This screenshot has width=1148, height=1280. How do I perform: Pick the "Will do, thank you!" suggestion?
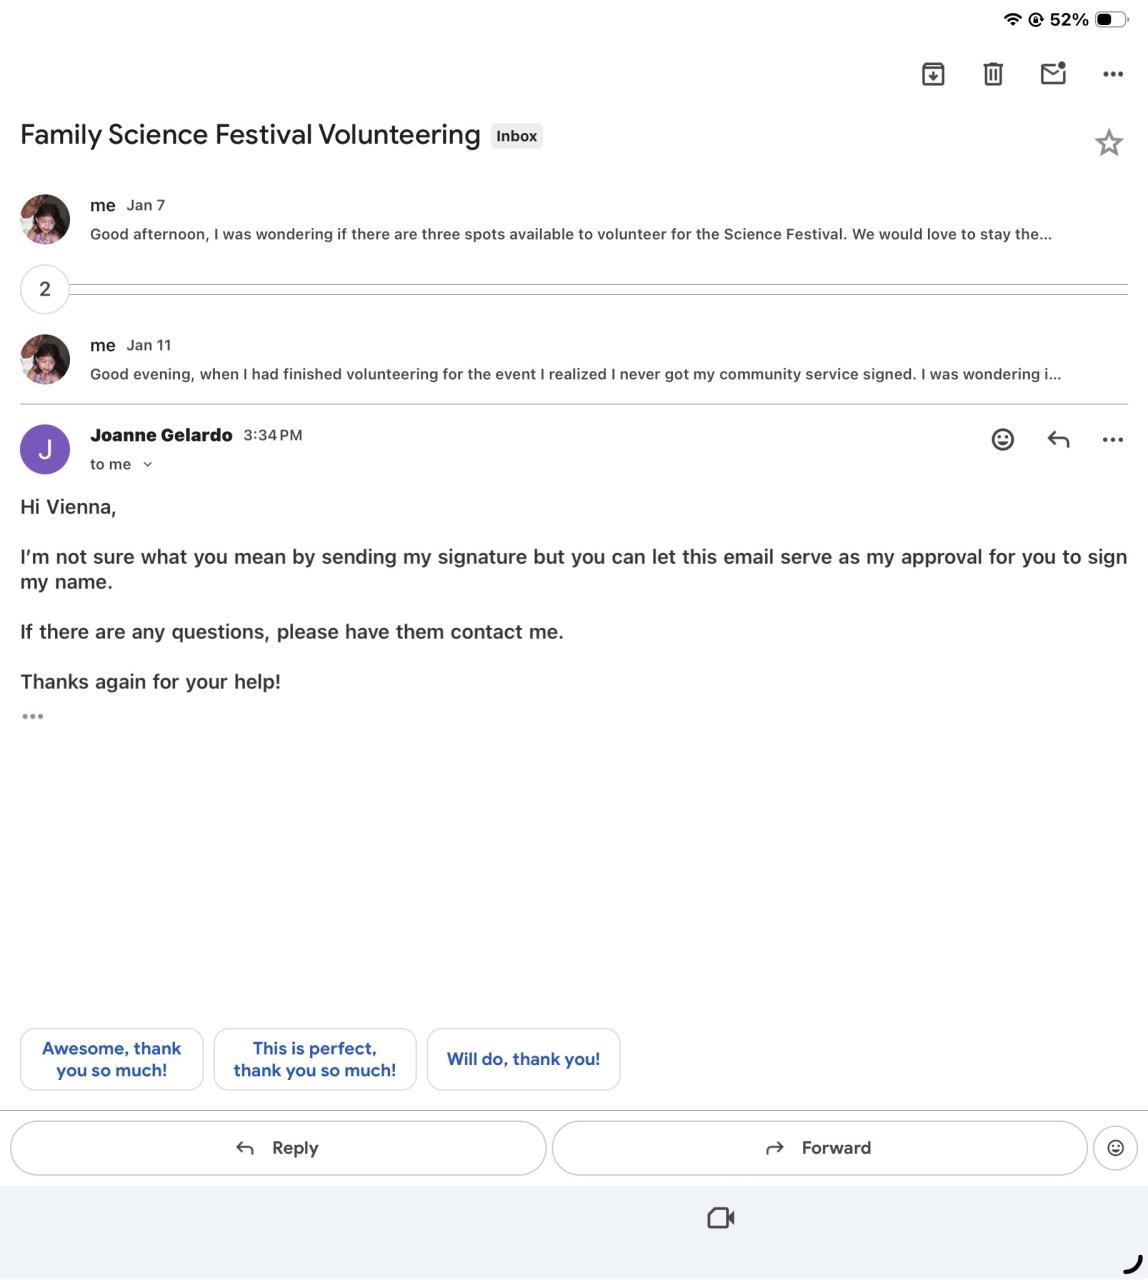(523, 1059)
